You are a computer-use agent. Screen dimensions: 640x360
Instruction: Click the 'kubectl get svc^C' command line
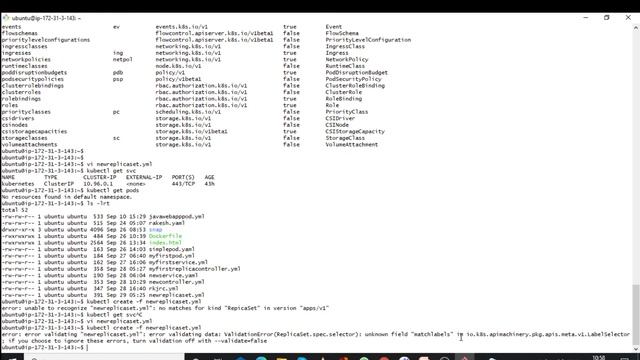point(72,315)
